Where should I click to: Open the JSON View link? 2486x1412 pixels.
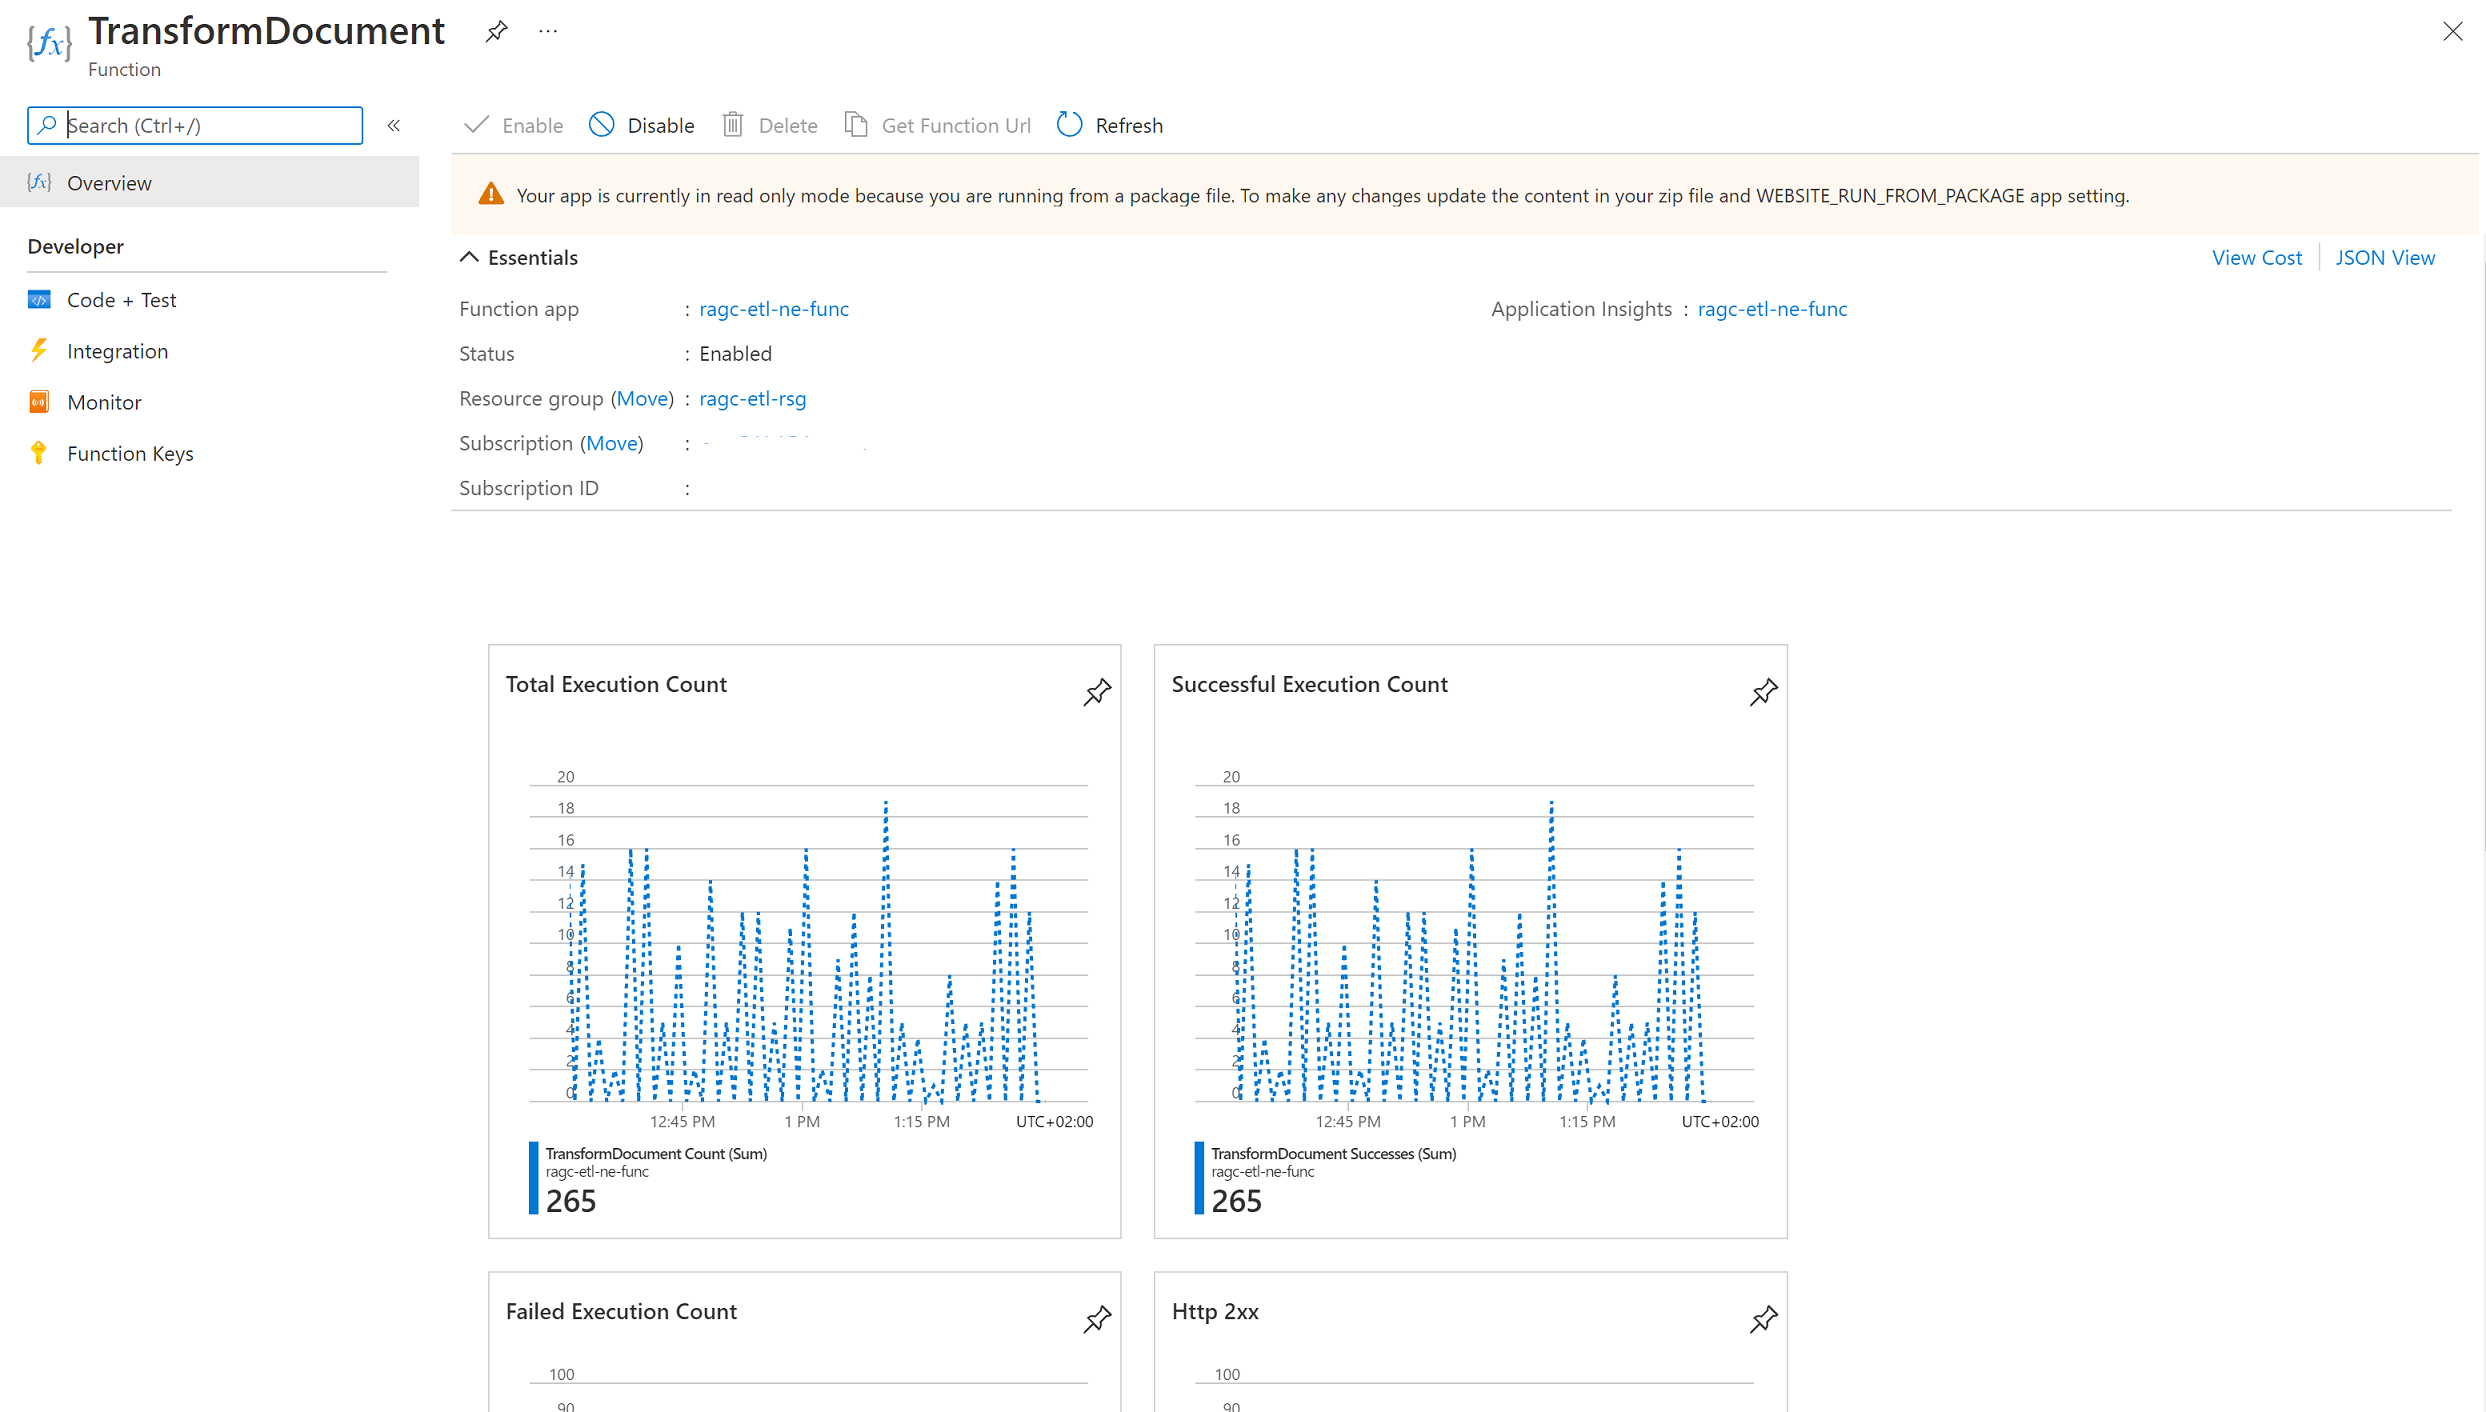coord(2384,257)
